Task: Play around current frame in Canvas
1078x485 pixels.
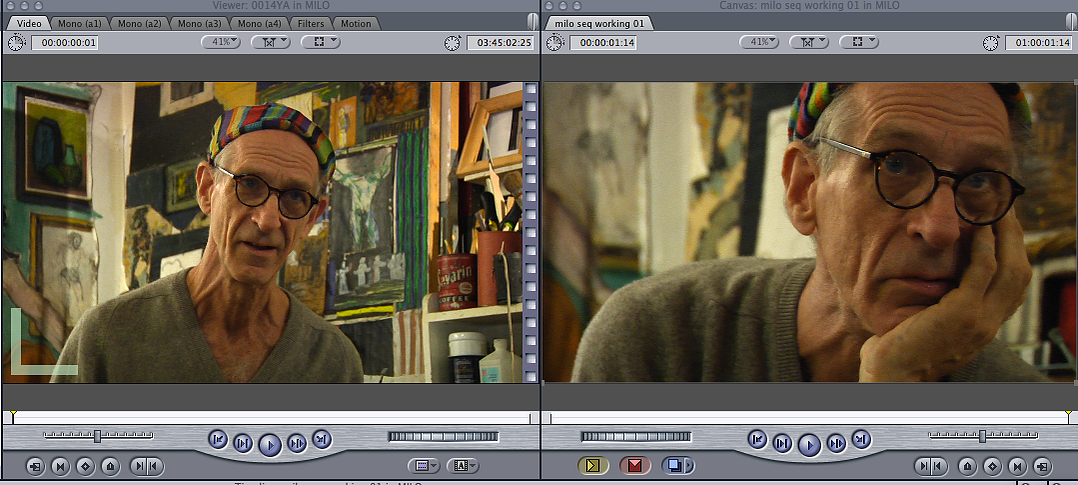Action: coord(836,443)
